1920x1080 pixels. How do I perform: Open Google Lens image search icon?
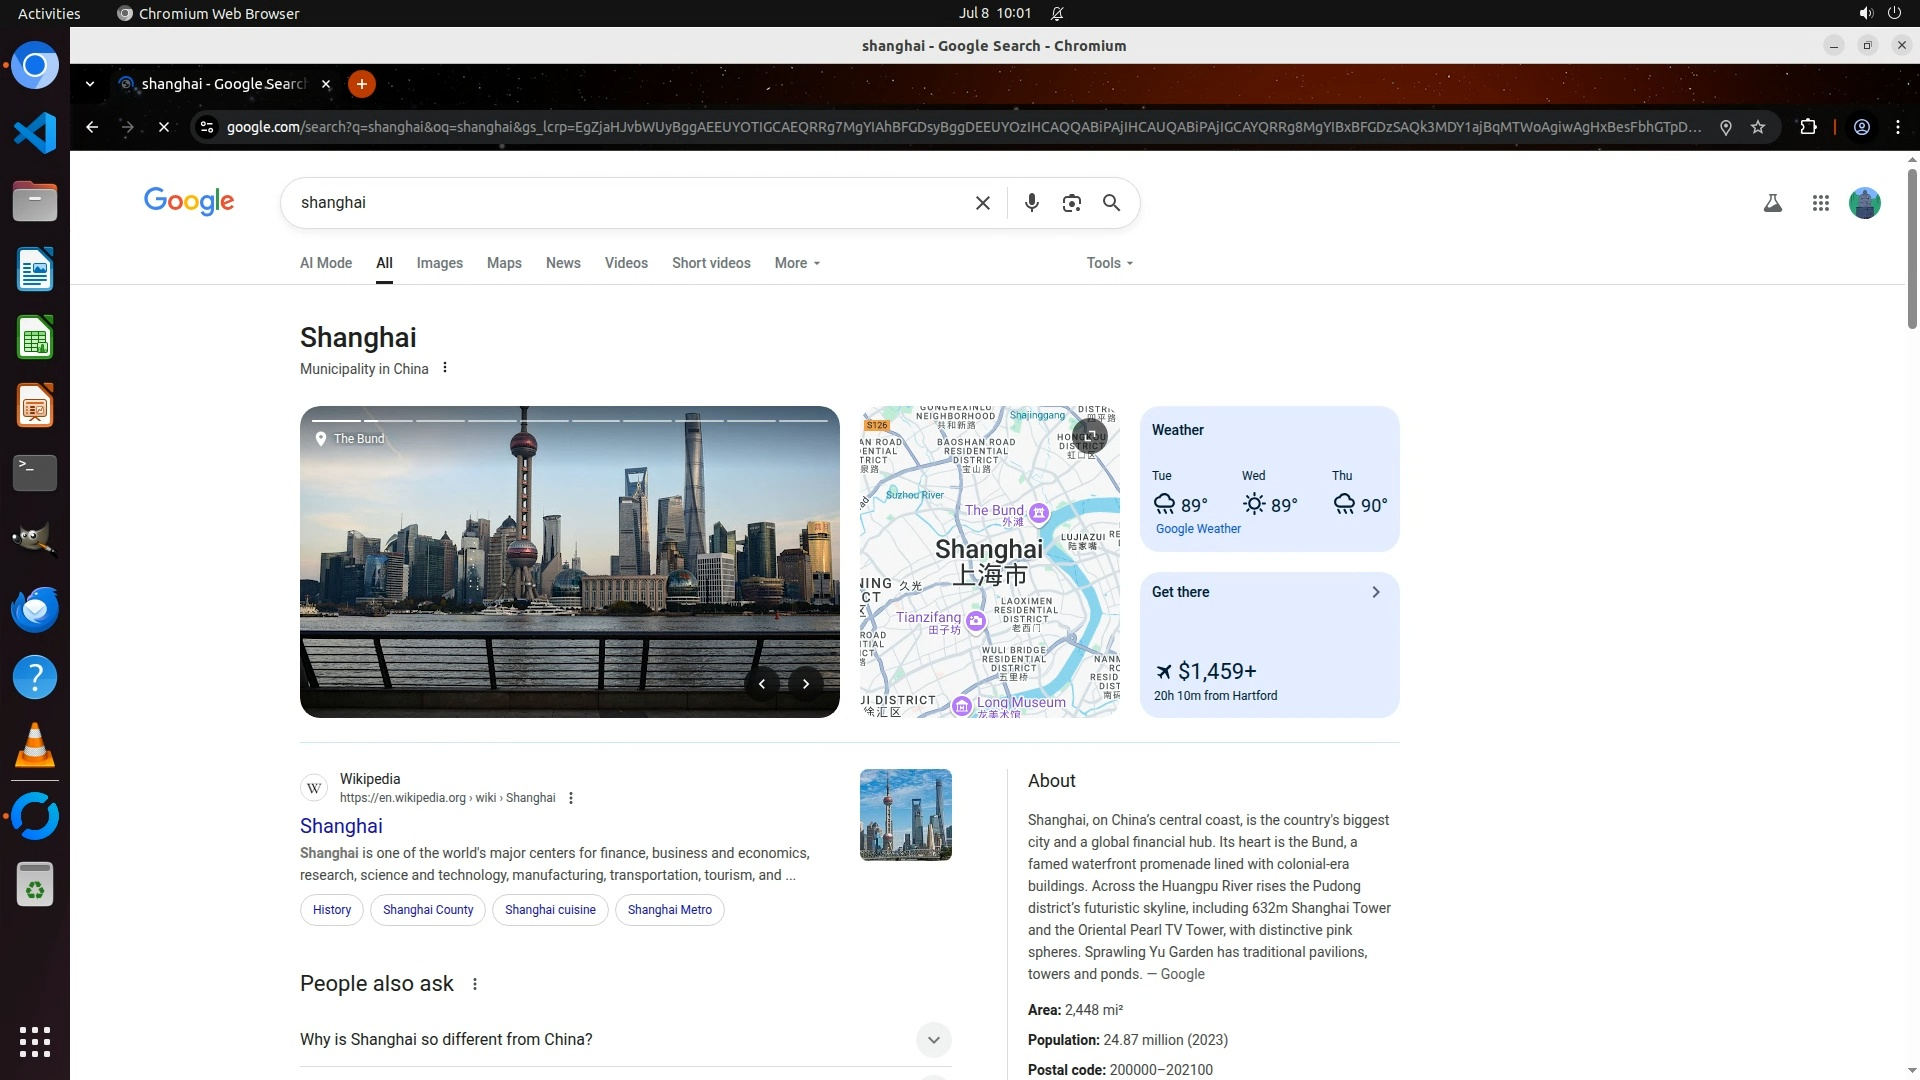(x=1071, y=203)
